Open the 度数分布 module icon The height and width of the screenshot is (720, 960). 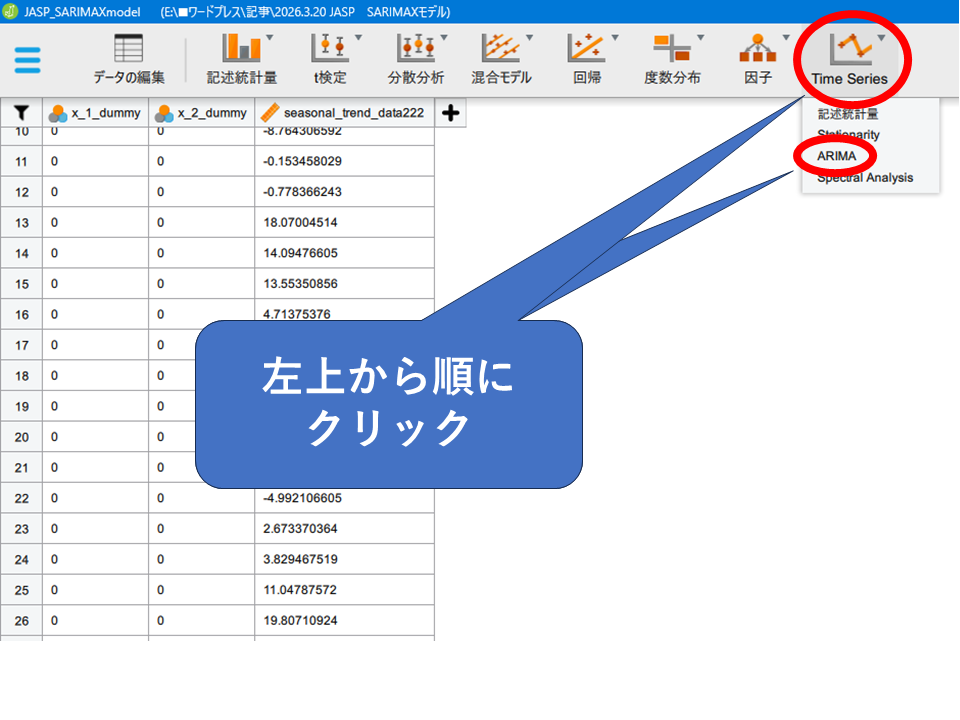point(672,58)
